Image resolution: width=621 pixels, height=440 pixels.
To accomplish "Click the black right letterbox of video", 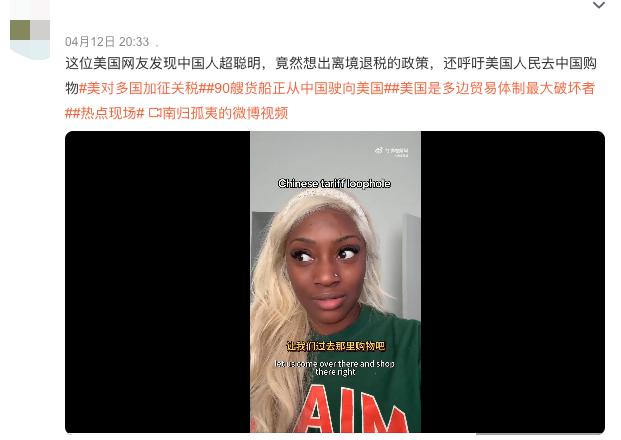I will (x=513, y=282).
